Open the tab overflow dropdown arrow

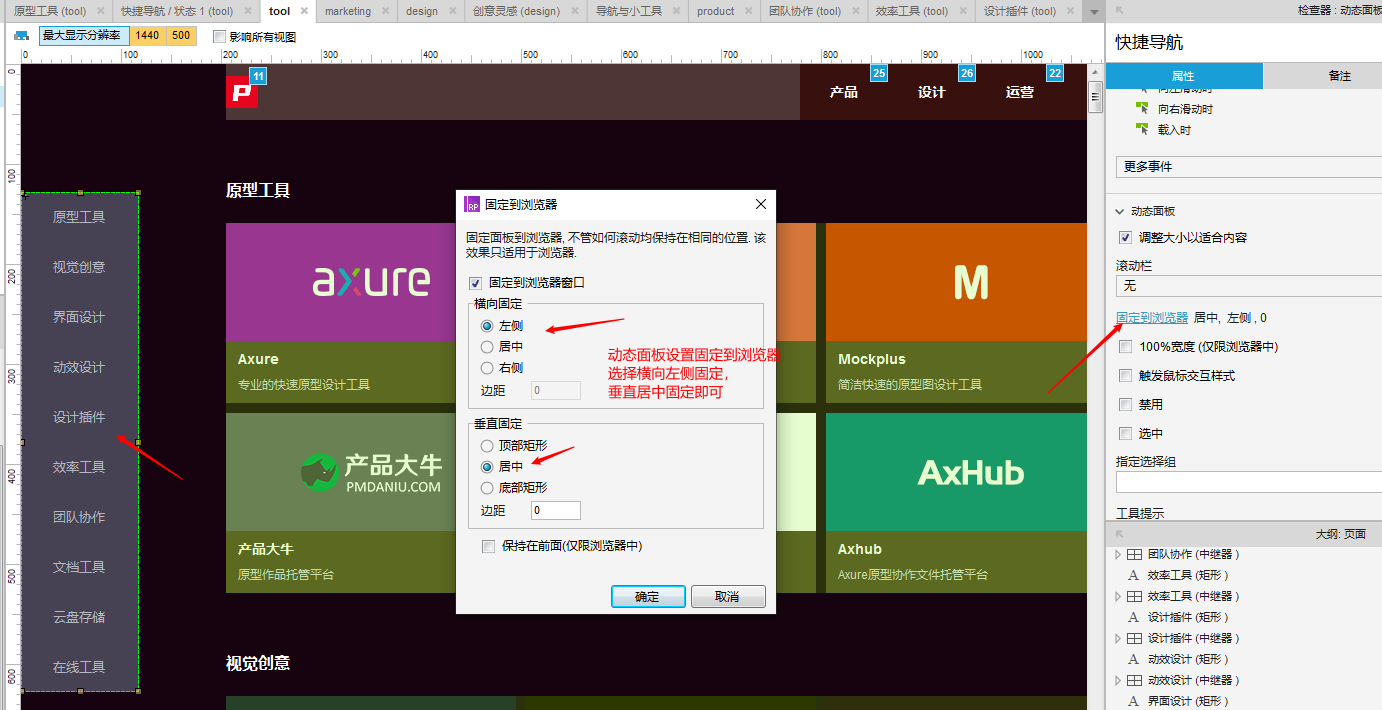coord(1094,12)
